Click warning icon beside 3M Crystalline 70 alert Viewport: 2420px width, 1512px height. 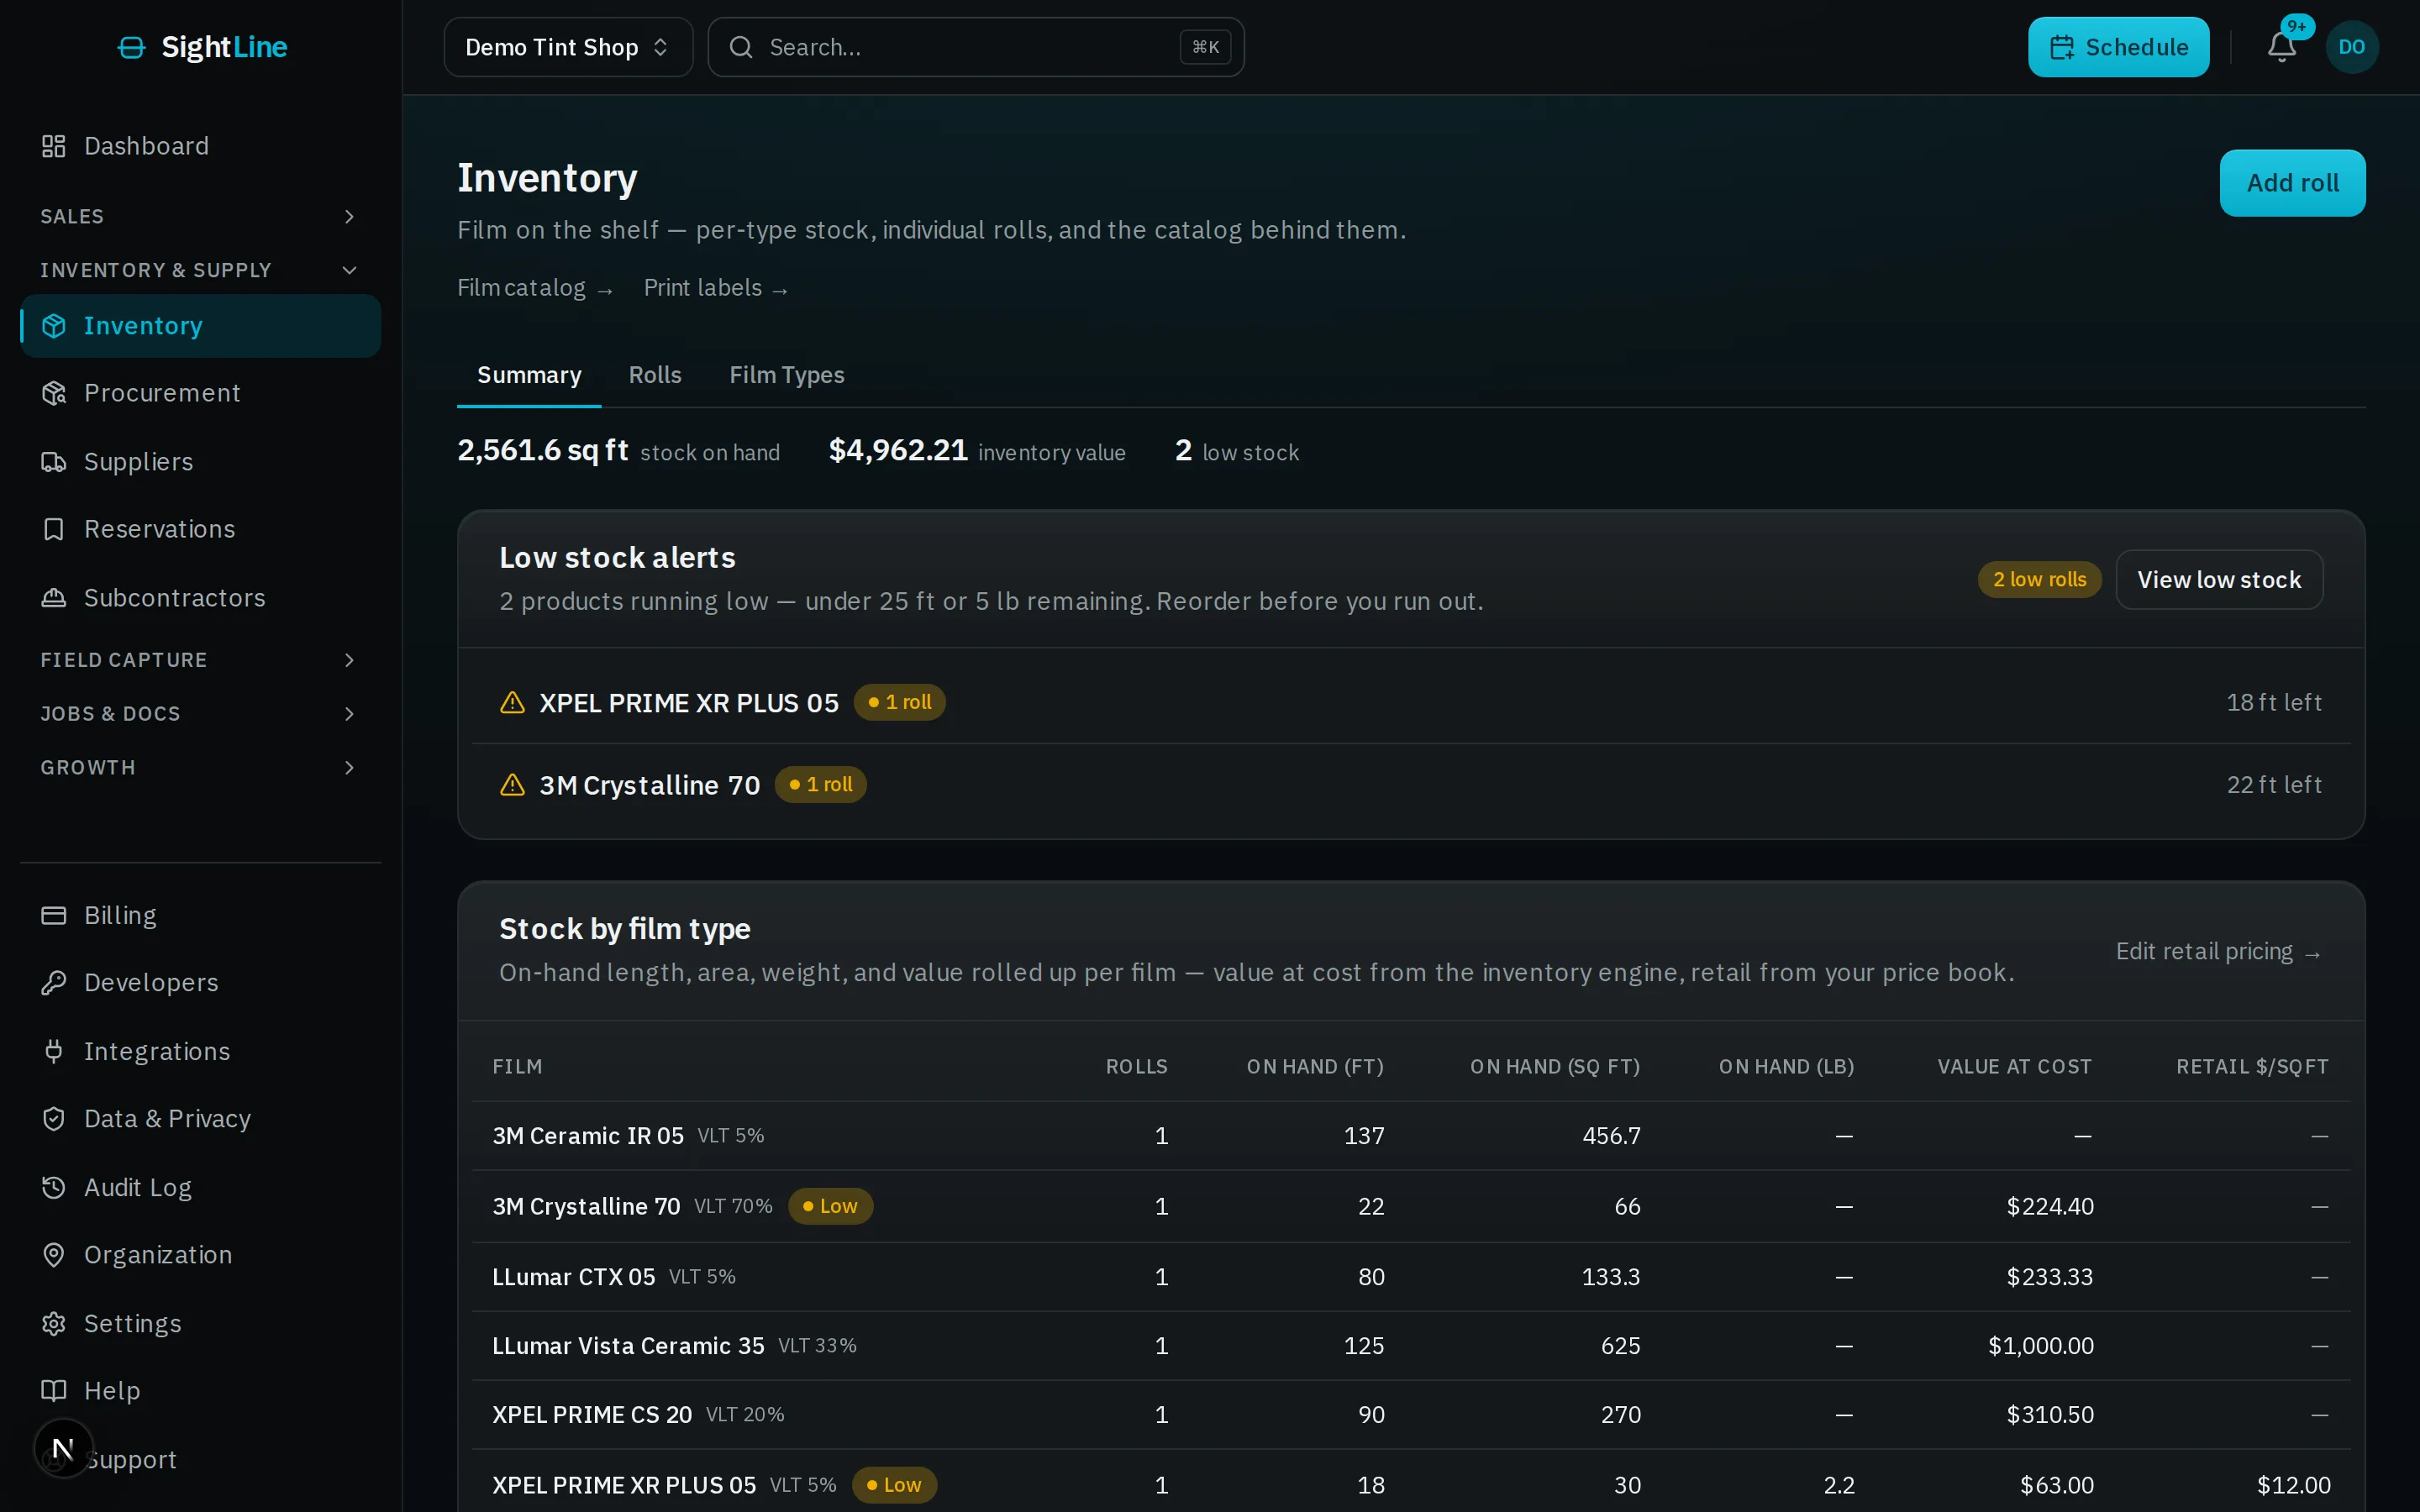pyautogui.click(x=512, y=785)
